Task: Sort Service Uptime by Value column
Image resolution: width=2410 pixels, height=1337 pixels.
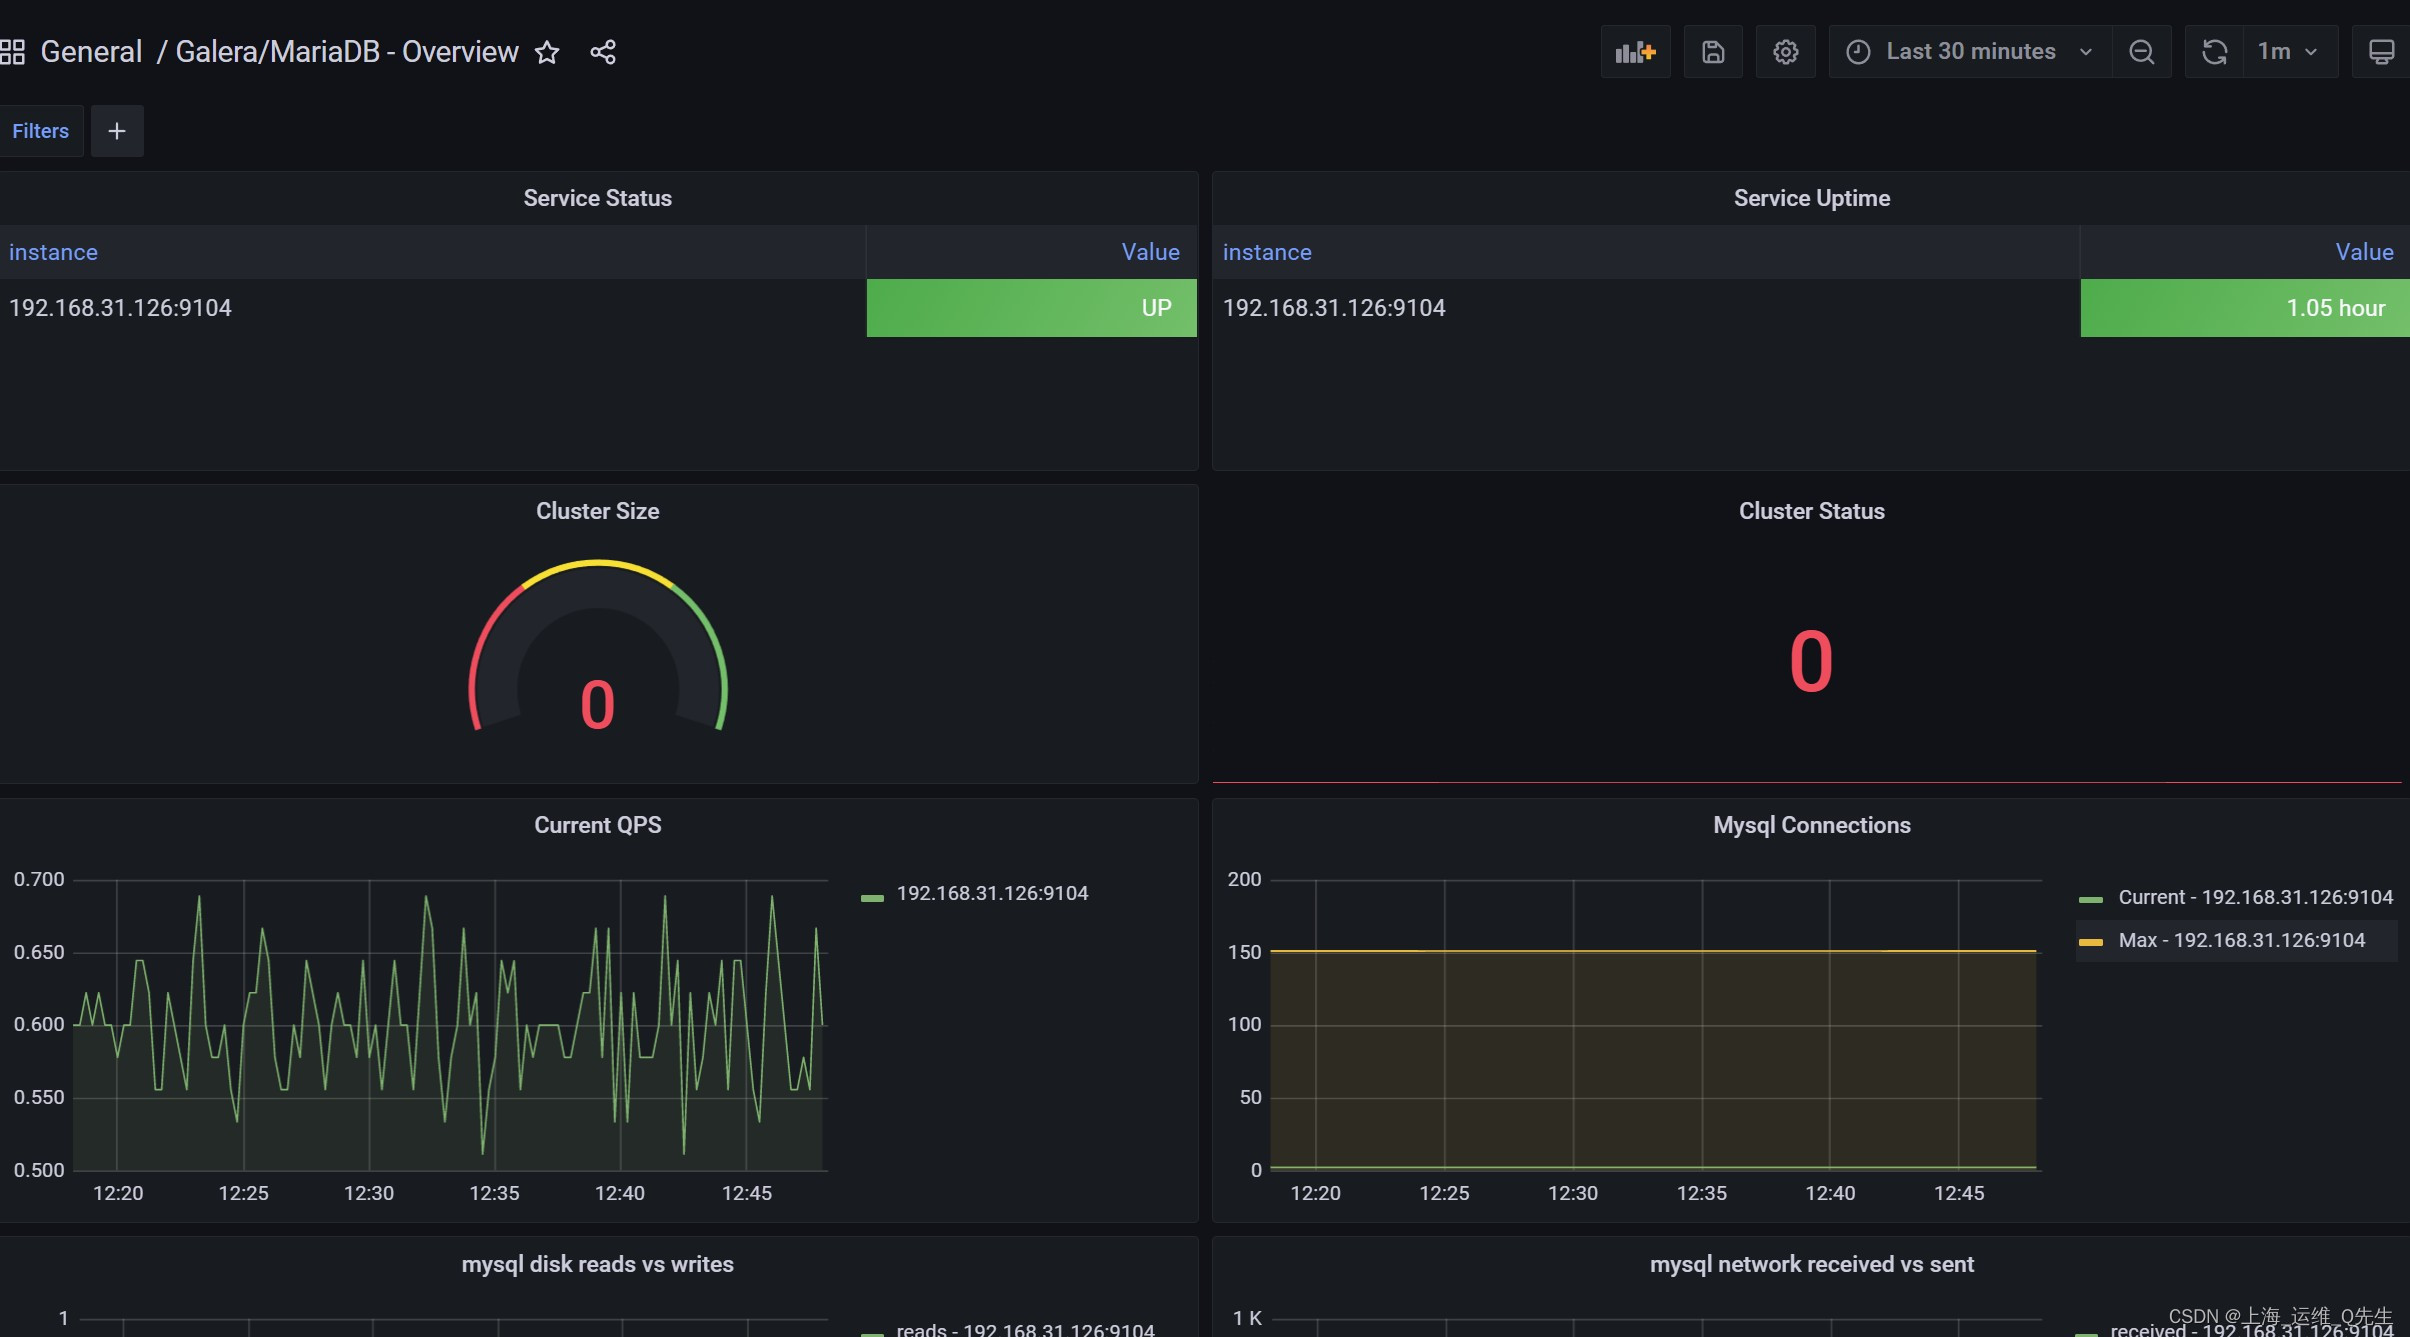Action: tap(2364, 252)
